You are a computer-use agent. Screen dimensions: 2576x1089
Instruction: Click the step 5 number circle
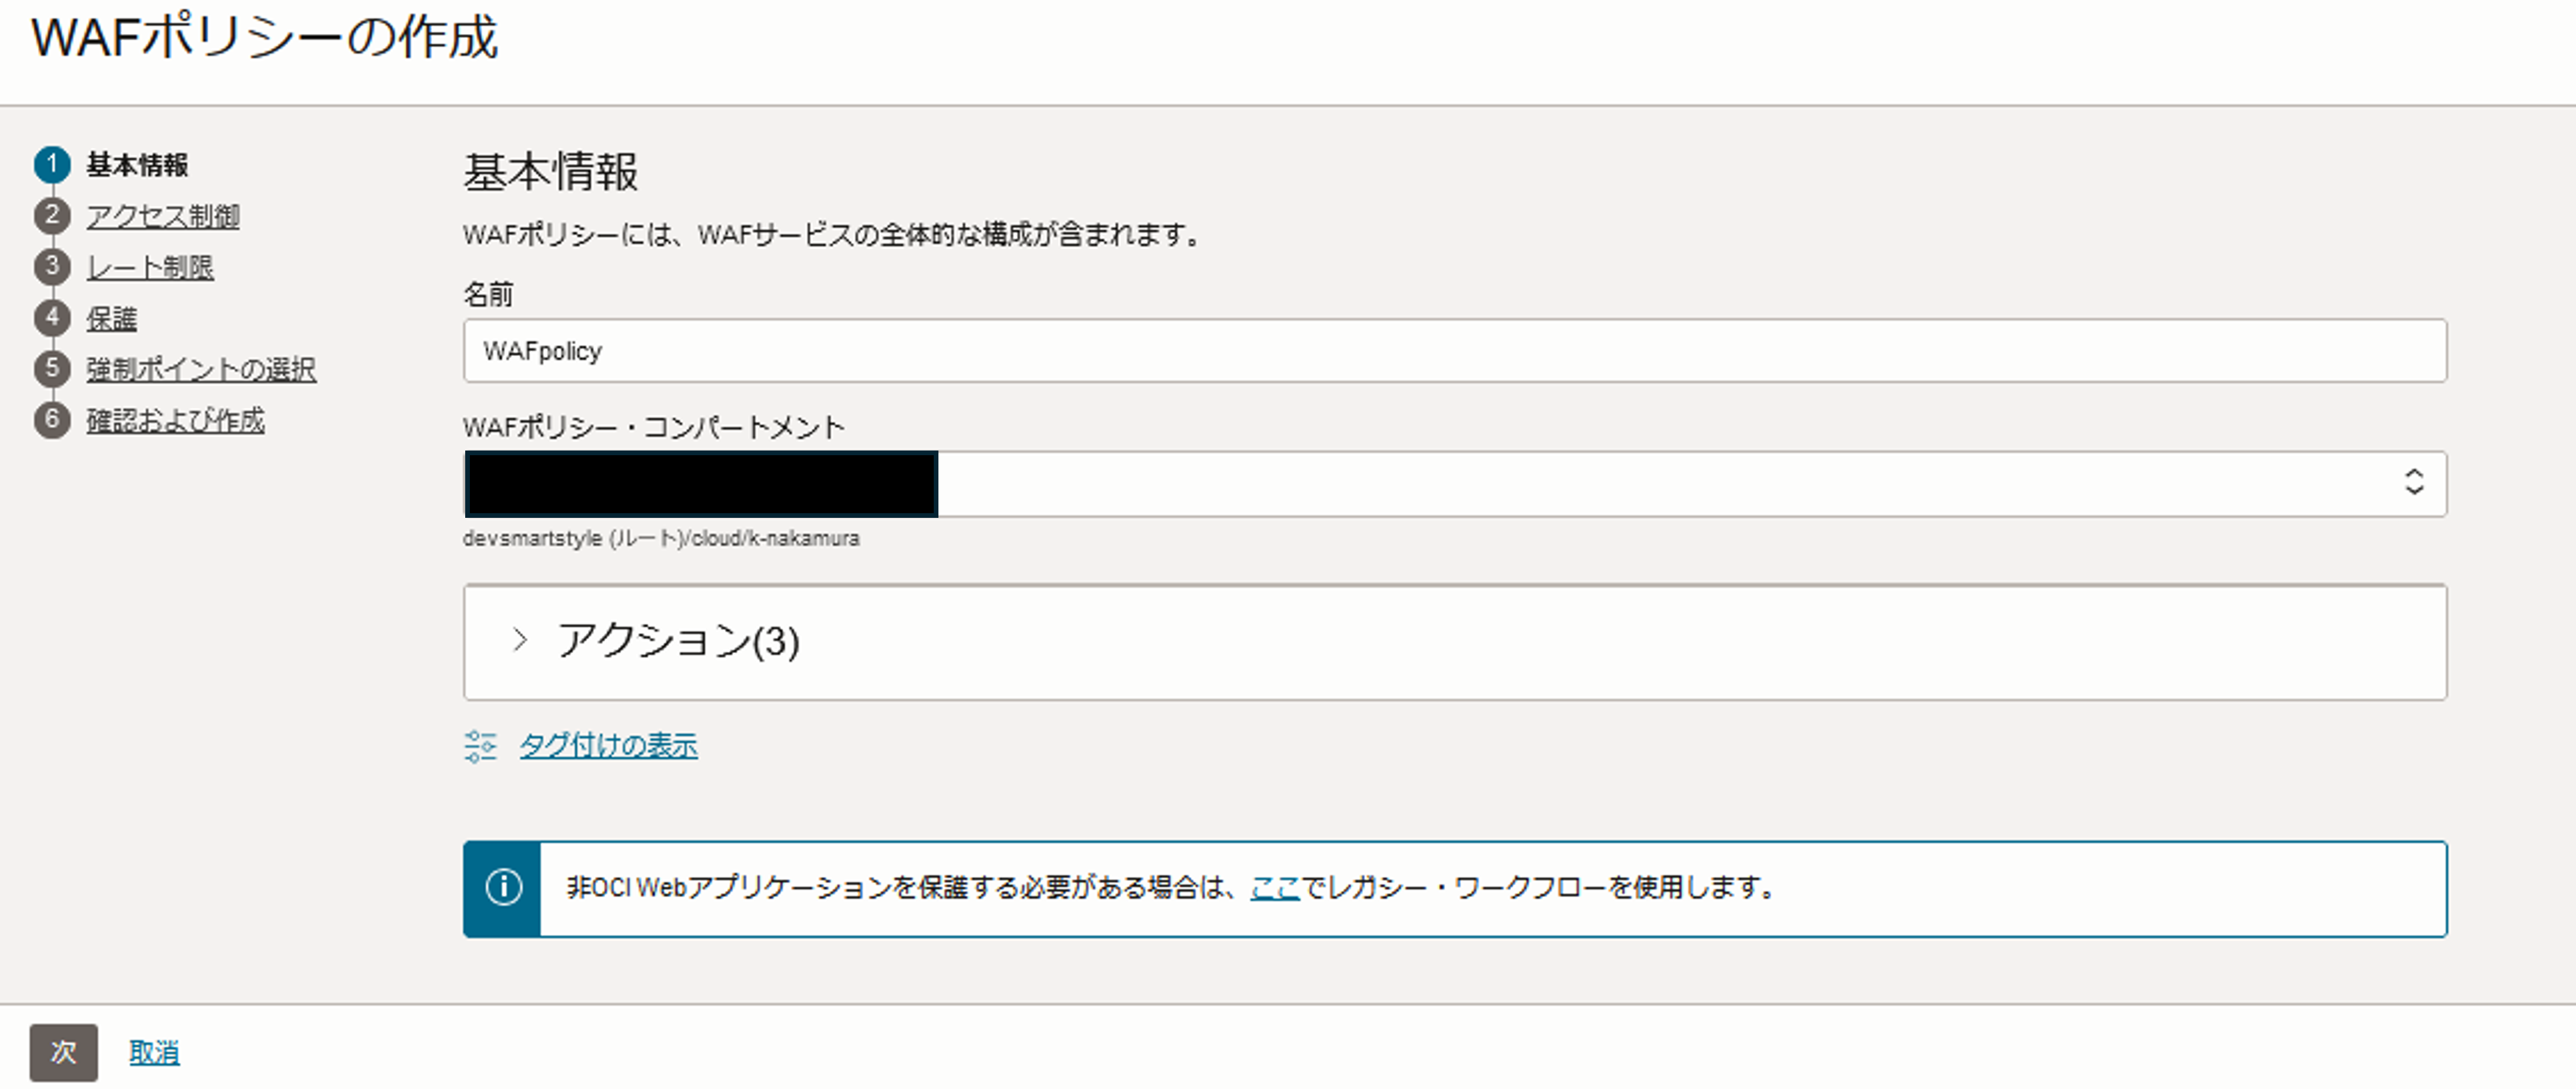point(52,369)
